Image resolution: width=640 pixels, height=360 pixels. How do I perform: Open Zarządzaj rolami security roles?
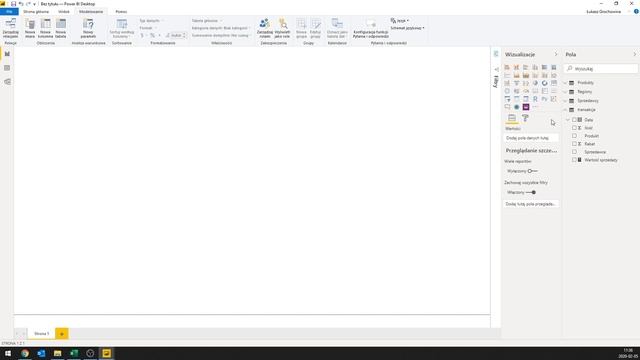[x=264, y=28]
